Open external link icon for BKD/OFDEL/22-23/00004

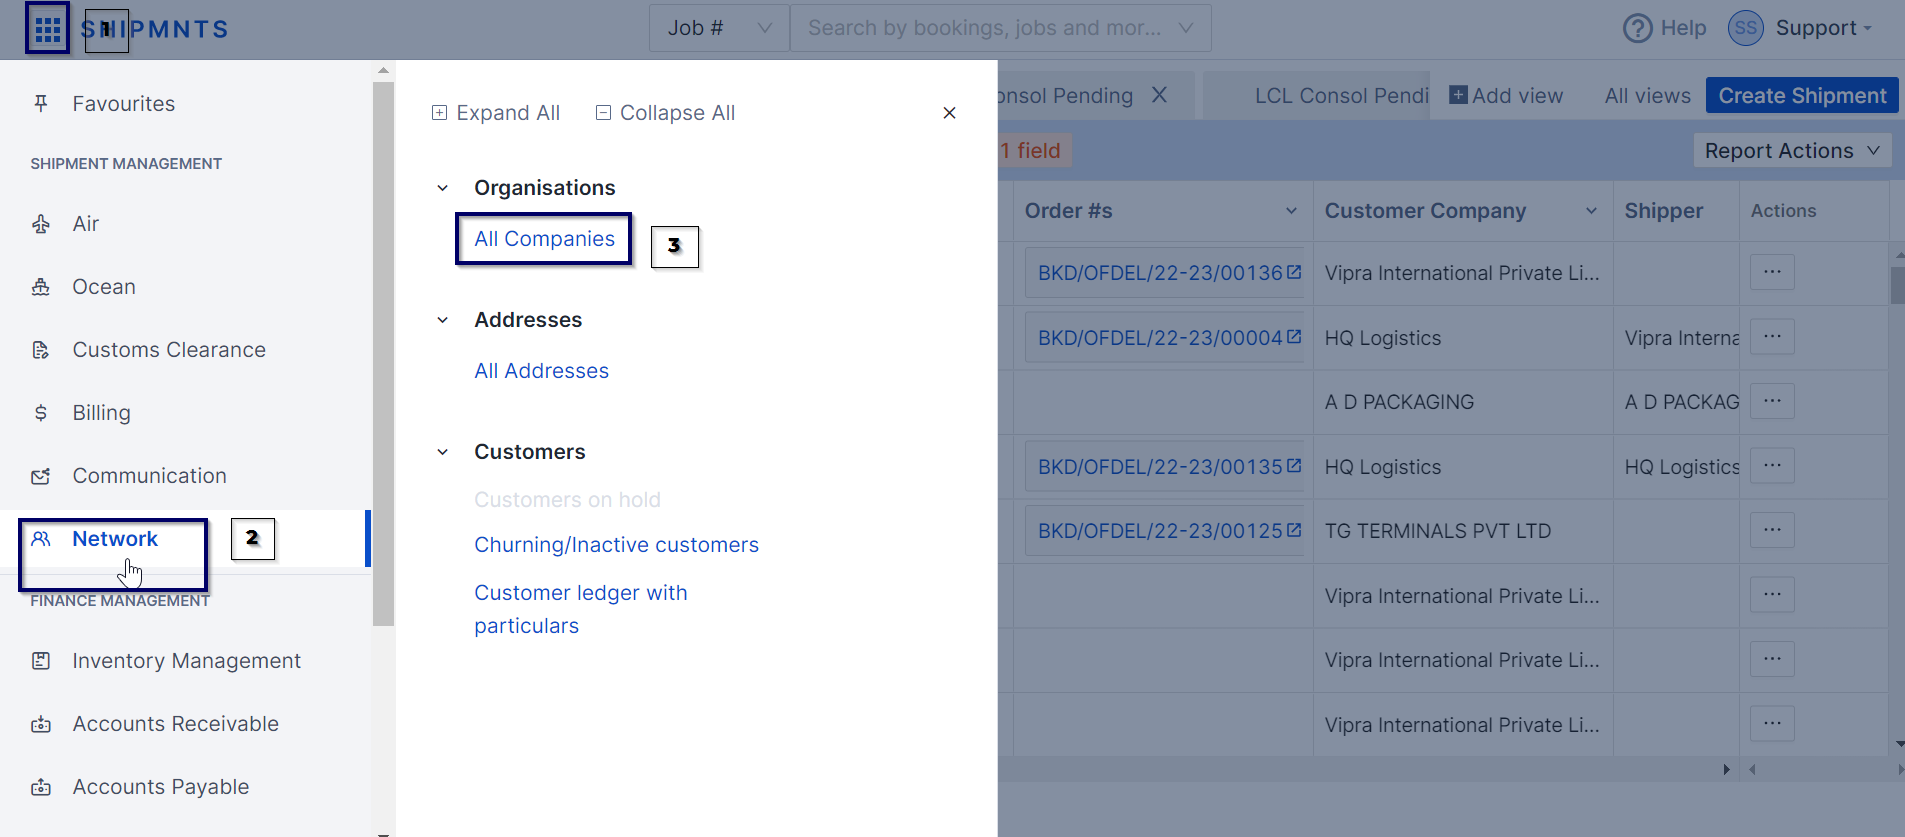point(1294,337)
